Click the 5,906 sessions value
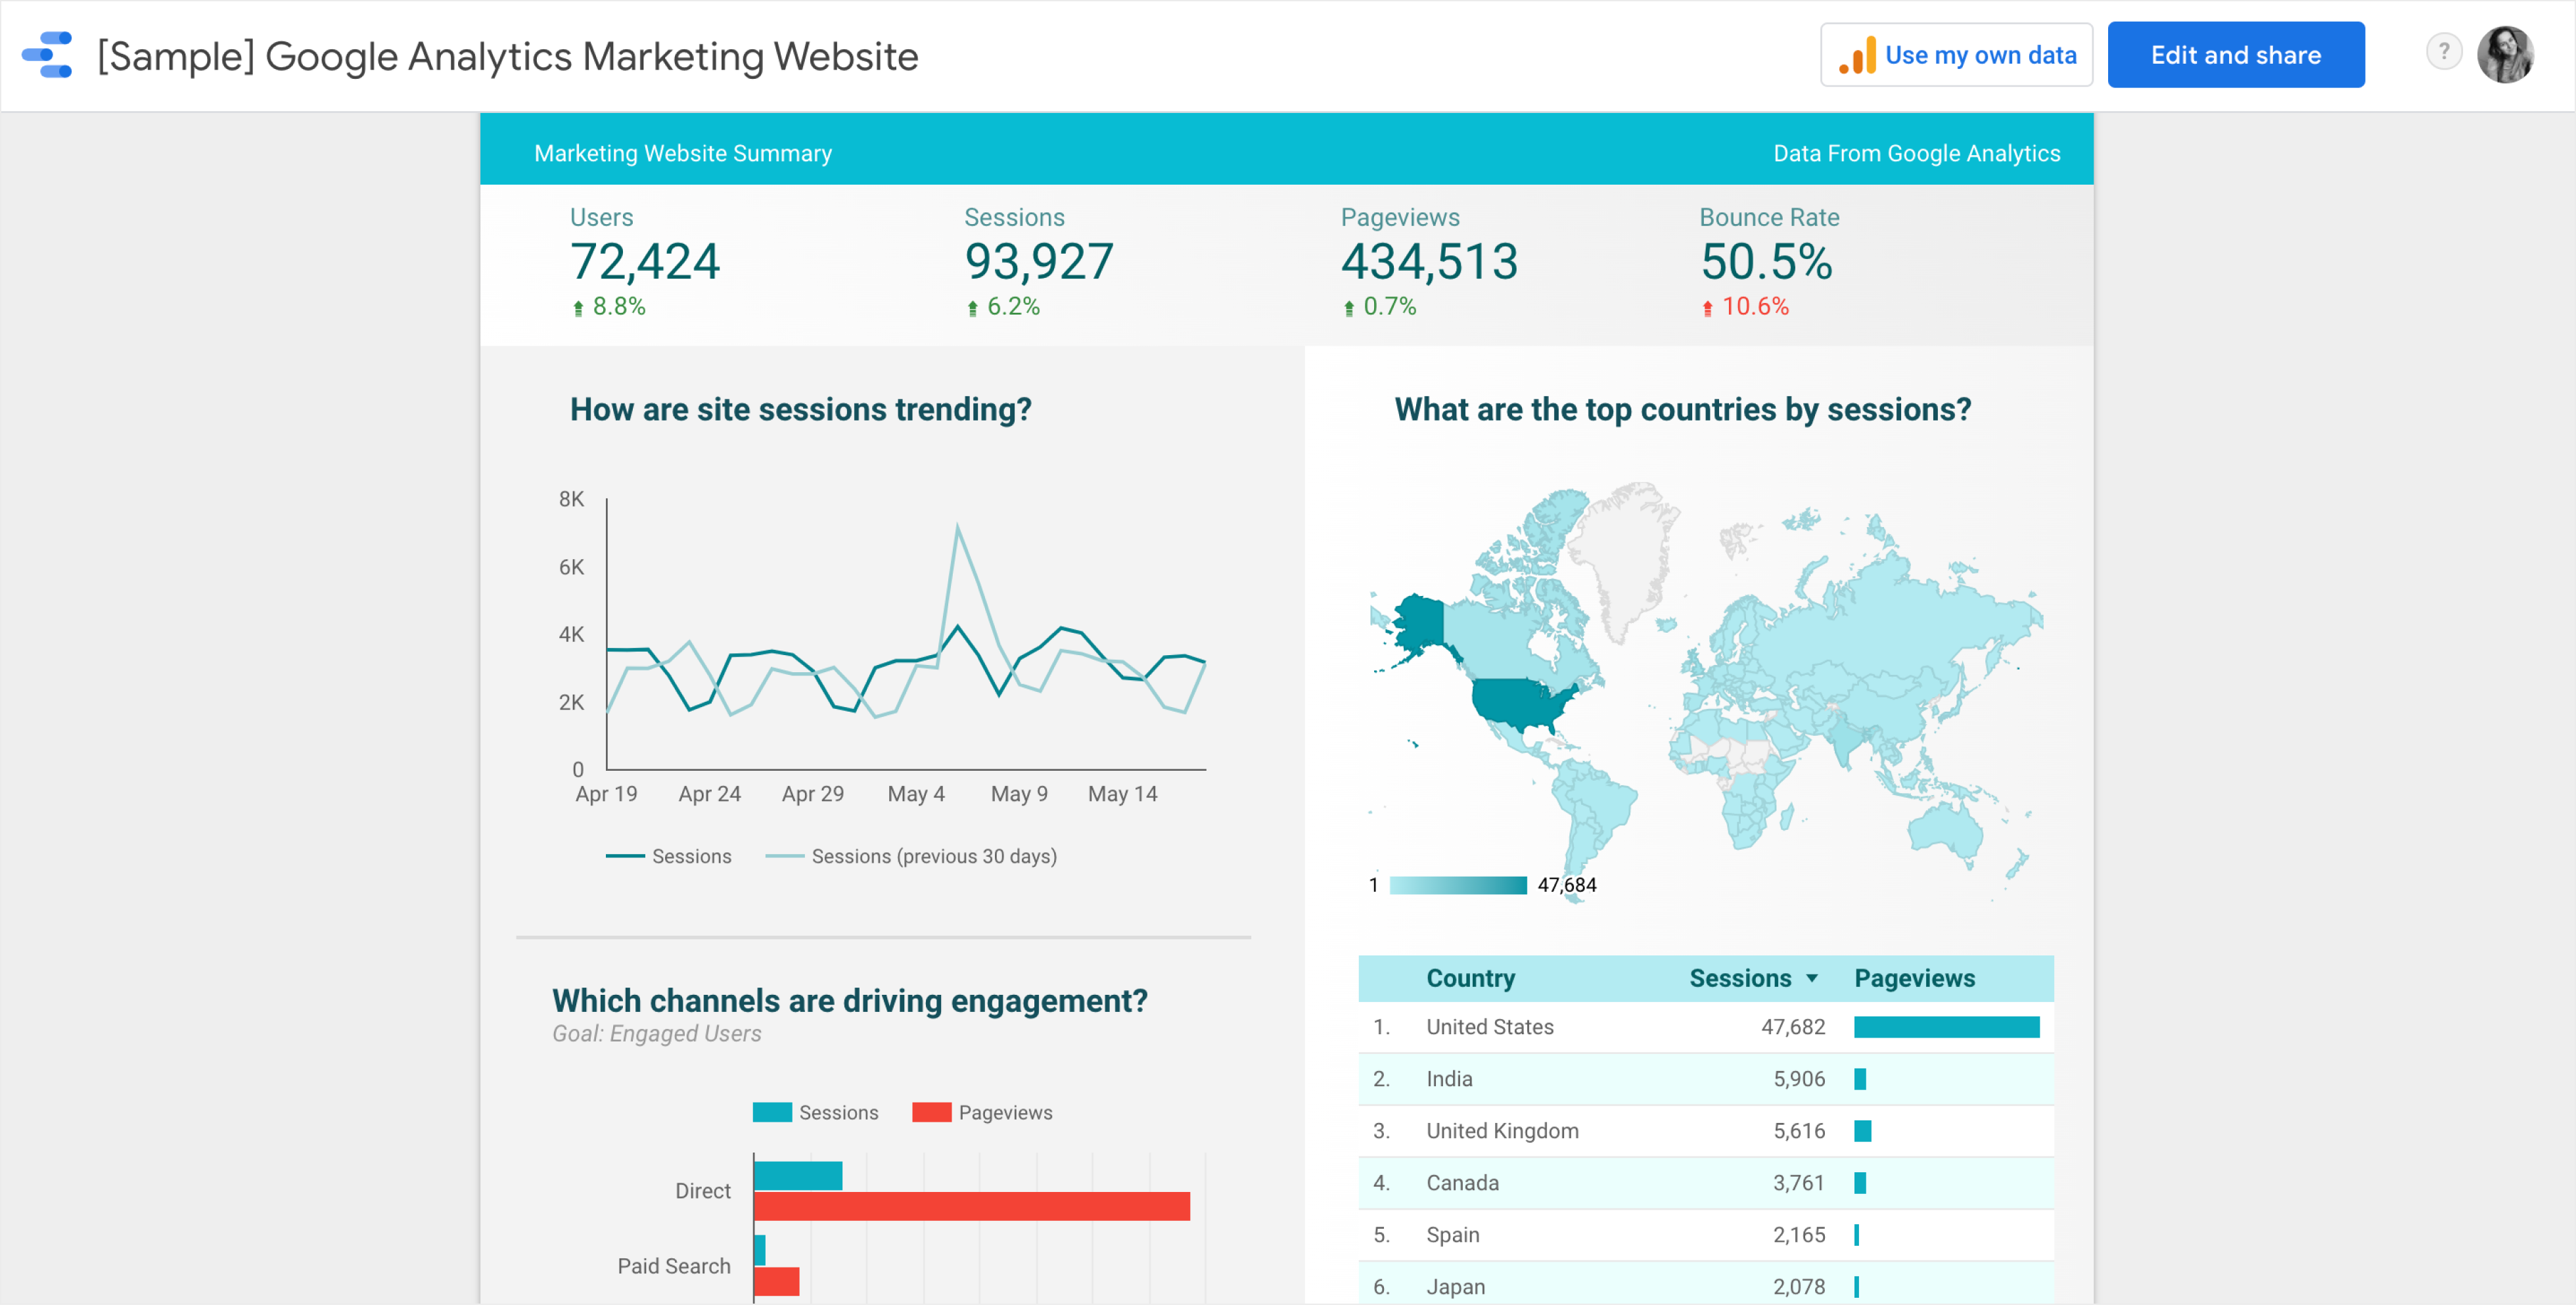This screenshot has width=2576, height=1305. [x=1799, y=1079]
